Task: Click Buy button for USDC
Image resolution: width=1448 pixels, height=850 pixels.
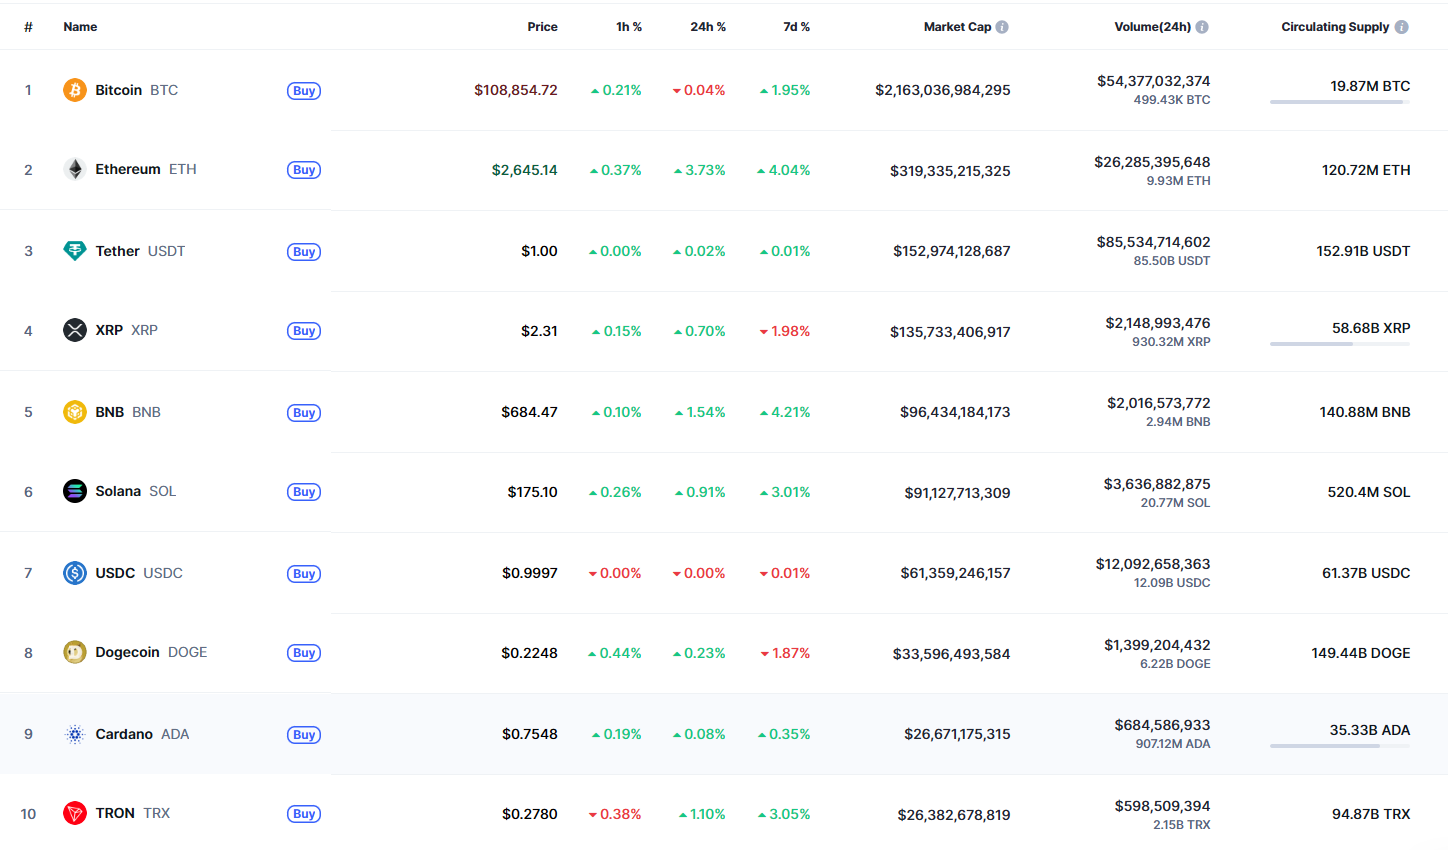Action: point(304,574)
